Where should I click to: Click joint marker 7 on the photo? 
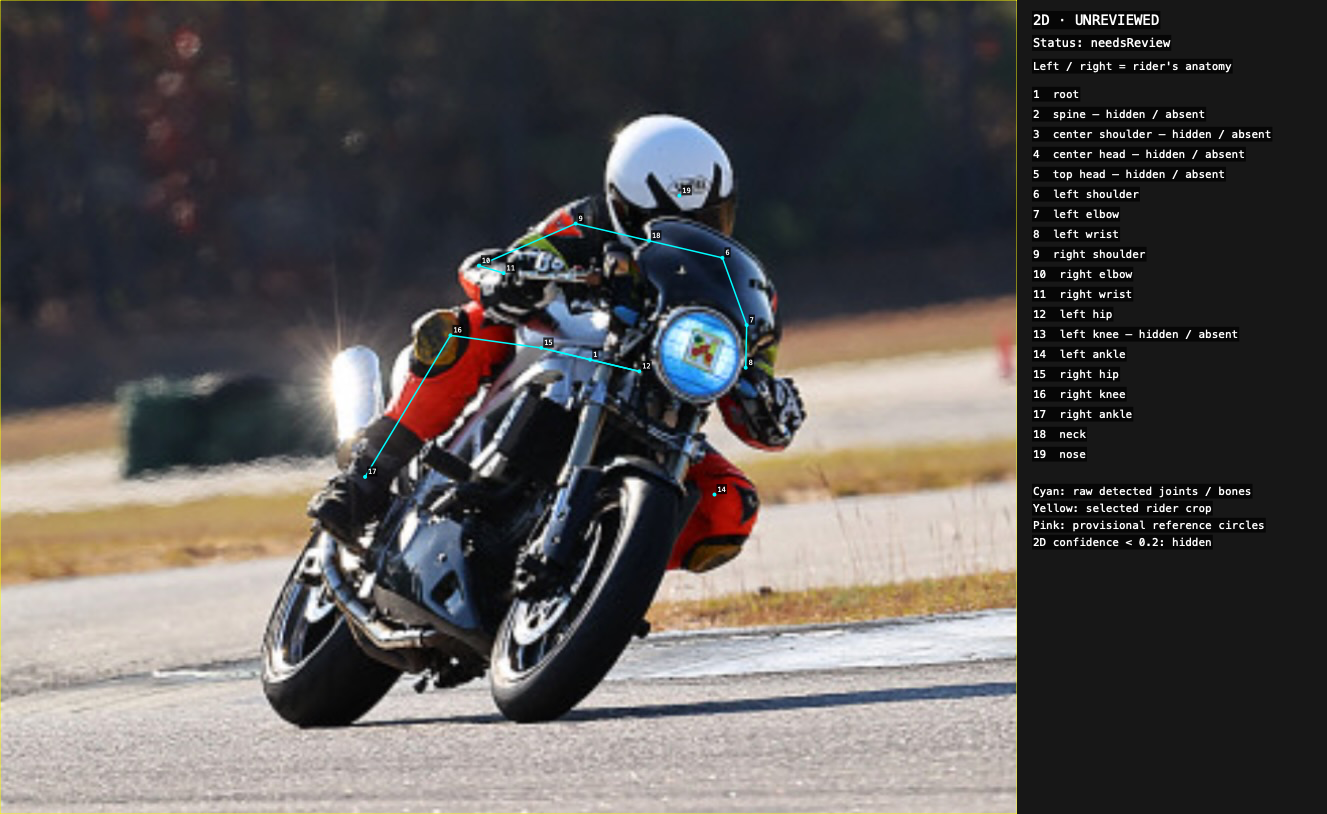coord(746,325)
